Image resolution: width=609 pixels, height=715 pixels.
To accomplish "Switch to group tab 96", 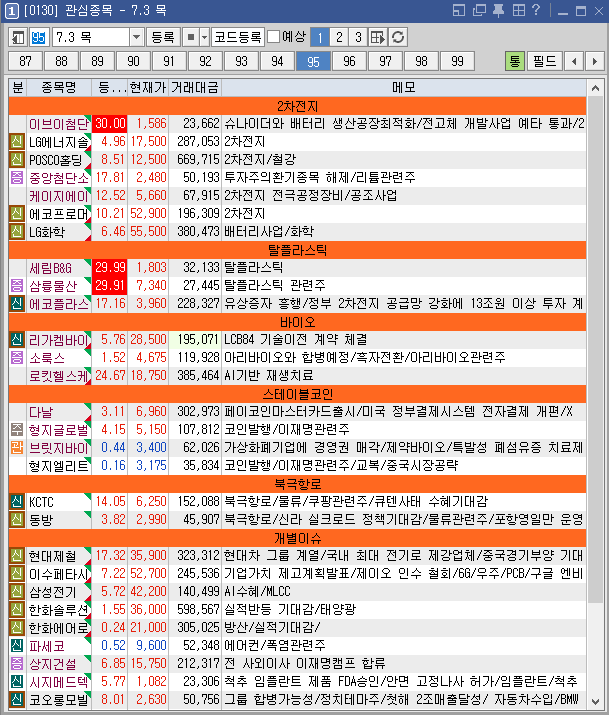I will pyautogui.click(x=349, y=61).
